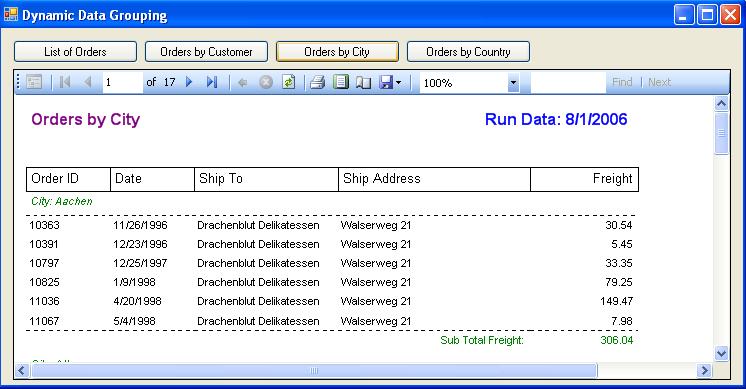
Task: Select order ID 10825
Action: pyautogui.click(x=44, y=282)
